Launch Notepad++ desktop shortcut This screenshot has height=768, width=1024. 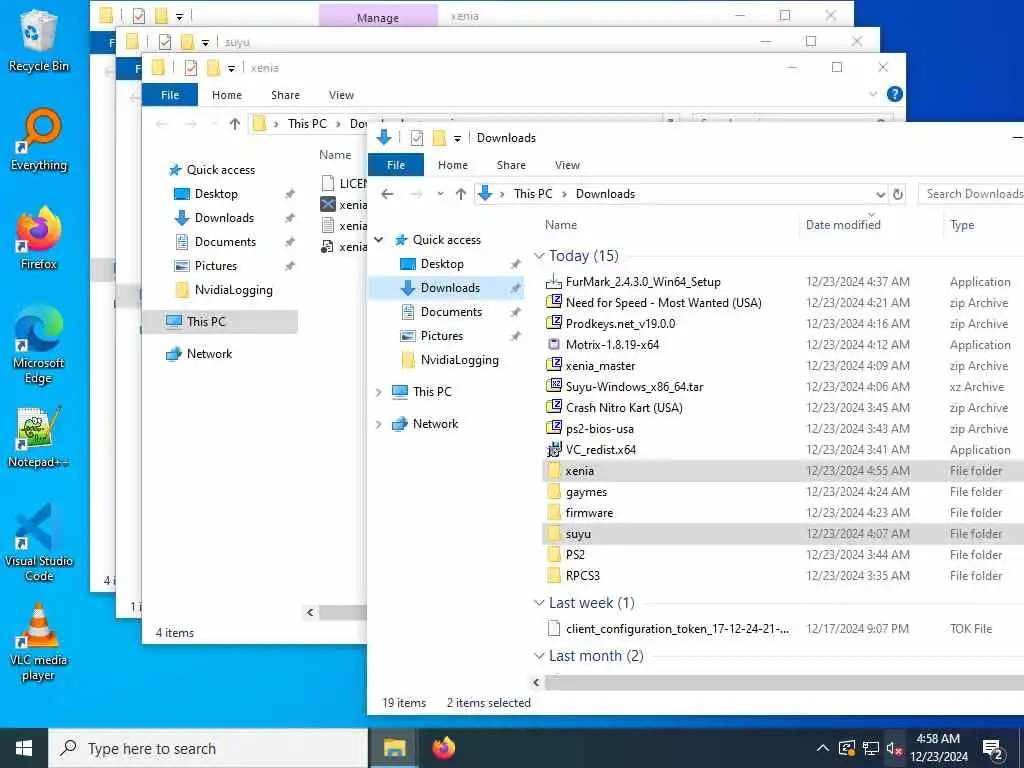[39, 436]
